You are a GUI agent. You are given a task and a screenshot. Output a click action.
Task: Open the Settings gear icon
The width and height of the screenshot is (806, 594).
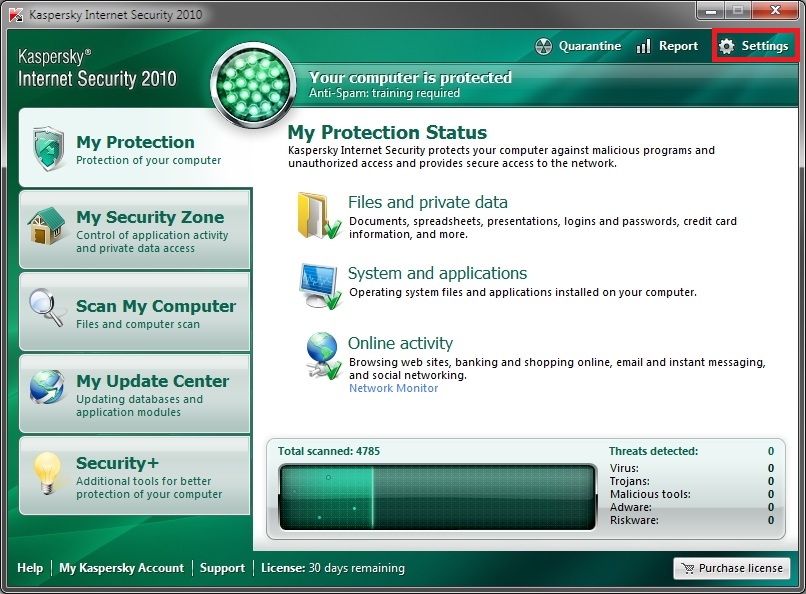click(726, 46)
